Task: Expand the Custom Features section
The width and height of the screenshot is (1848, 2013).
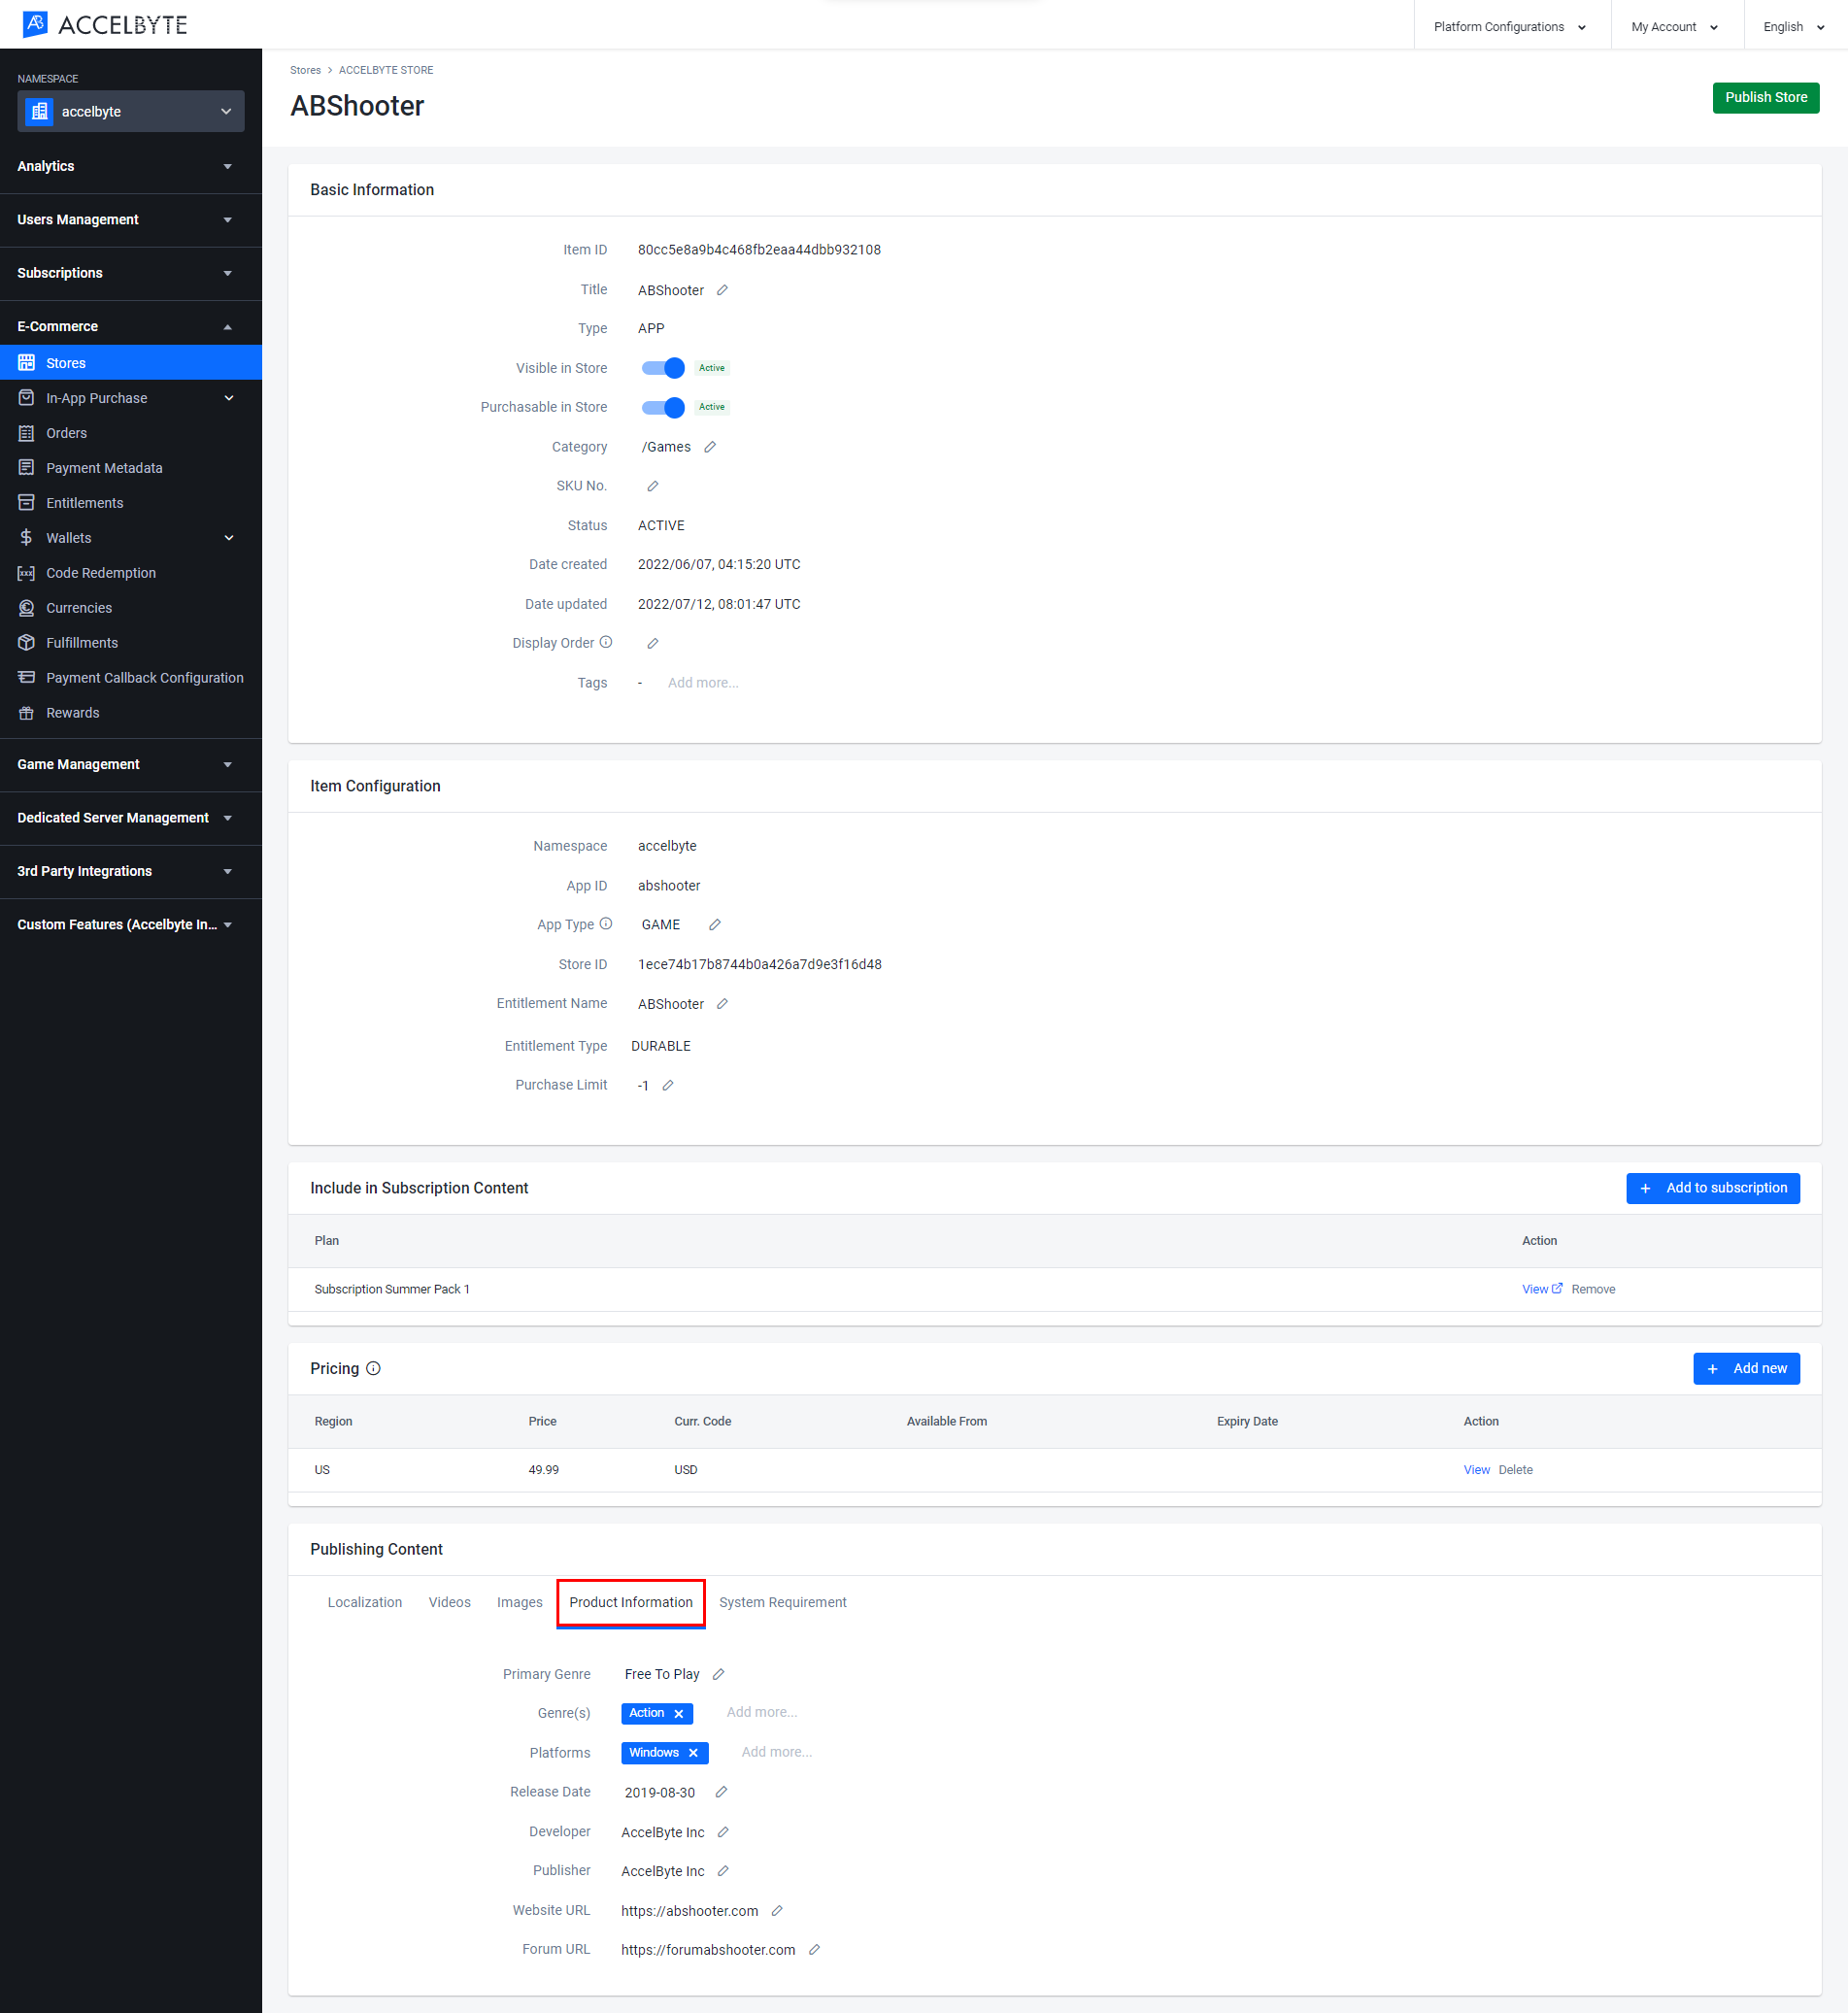Action: coord(131,925)
